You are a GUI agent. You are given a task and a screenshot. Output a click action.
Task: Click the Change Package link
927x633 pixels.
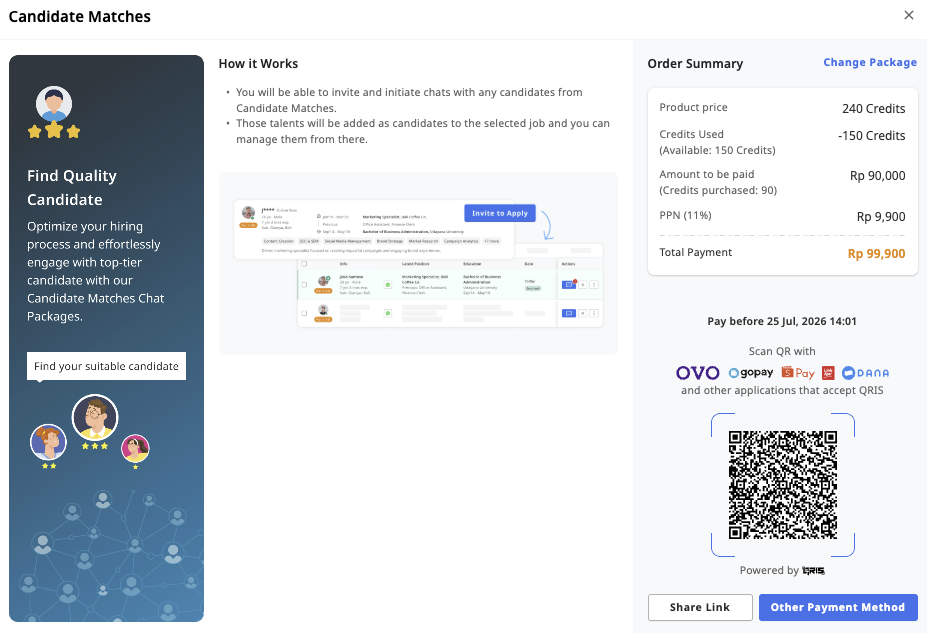tap(870, 63)
